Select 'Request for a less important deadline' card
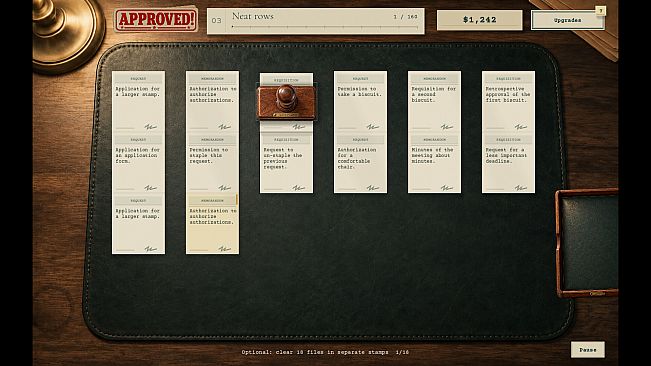This screenshot has height=366, width=651. coord(508,163)
